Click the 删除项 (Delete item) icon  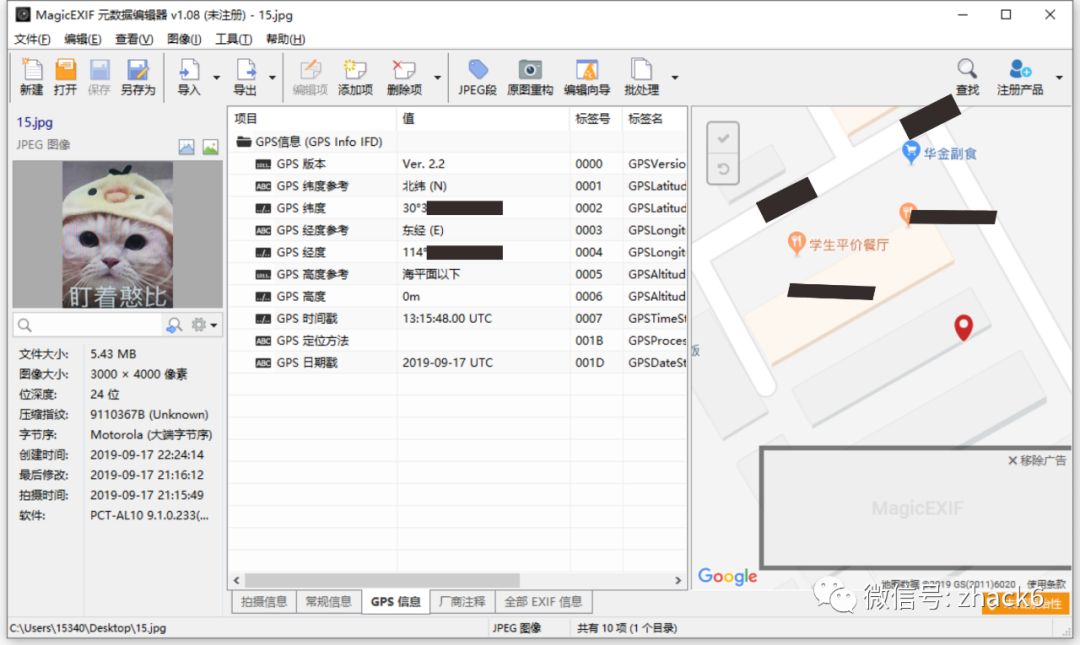point(404,76)
